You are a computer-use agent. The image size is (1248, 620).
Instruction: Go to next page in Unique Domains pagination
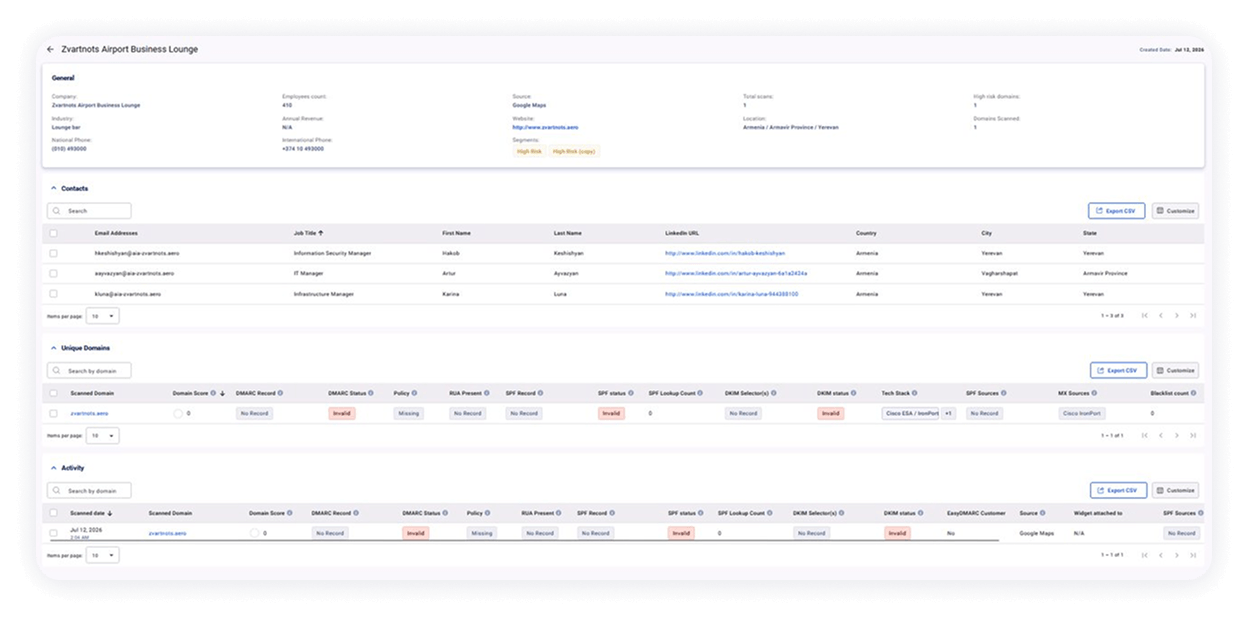[x=1177, y=435]
